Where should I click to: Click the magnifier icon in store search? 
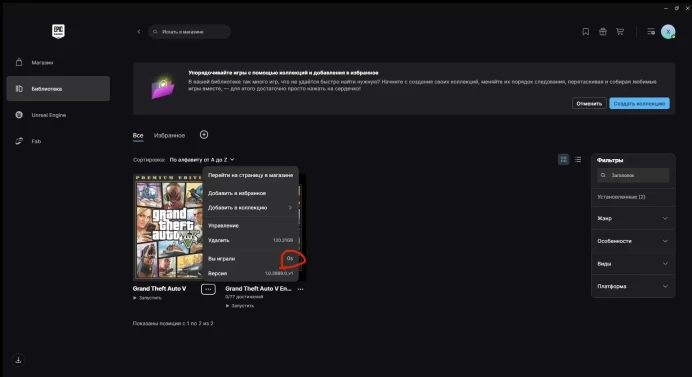155,32
